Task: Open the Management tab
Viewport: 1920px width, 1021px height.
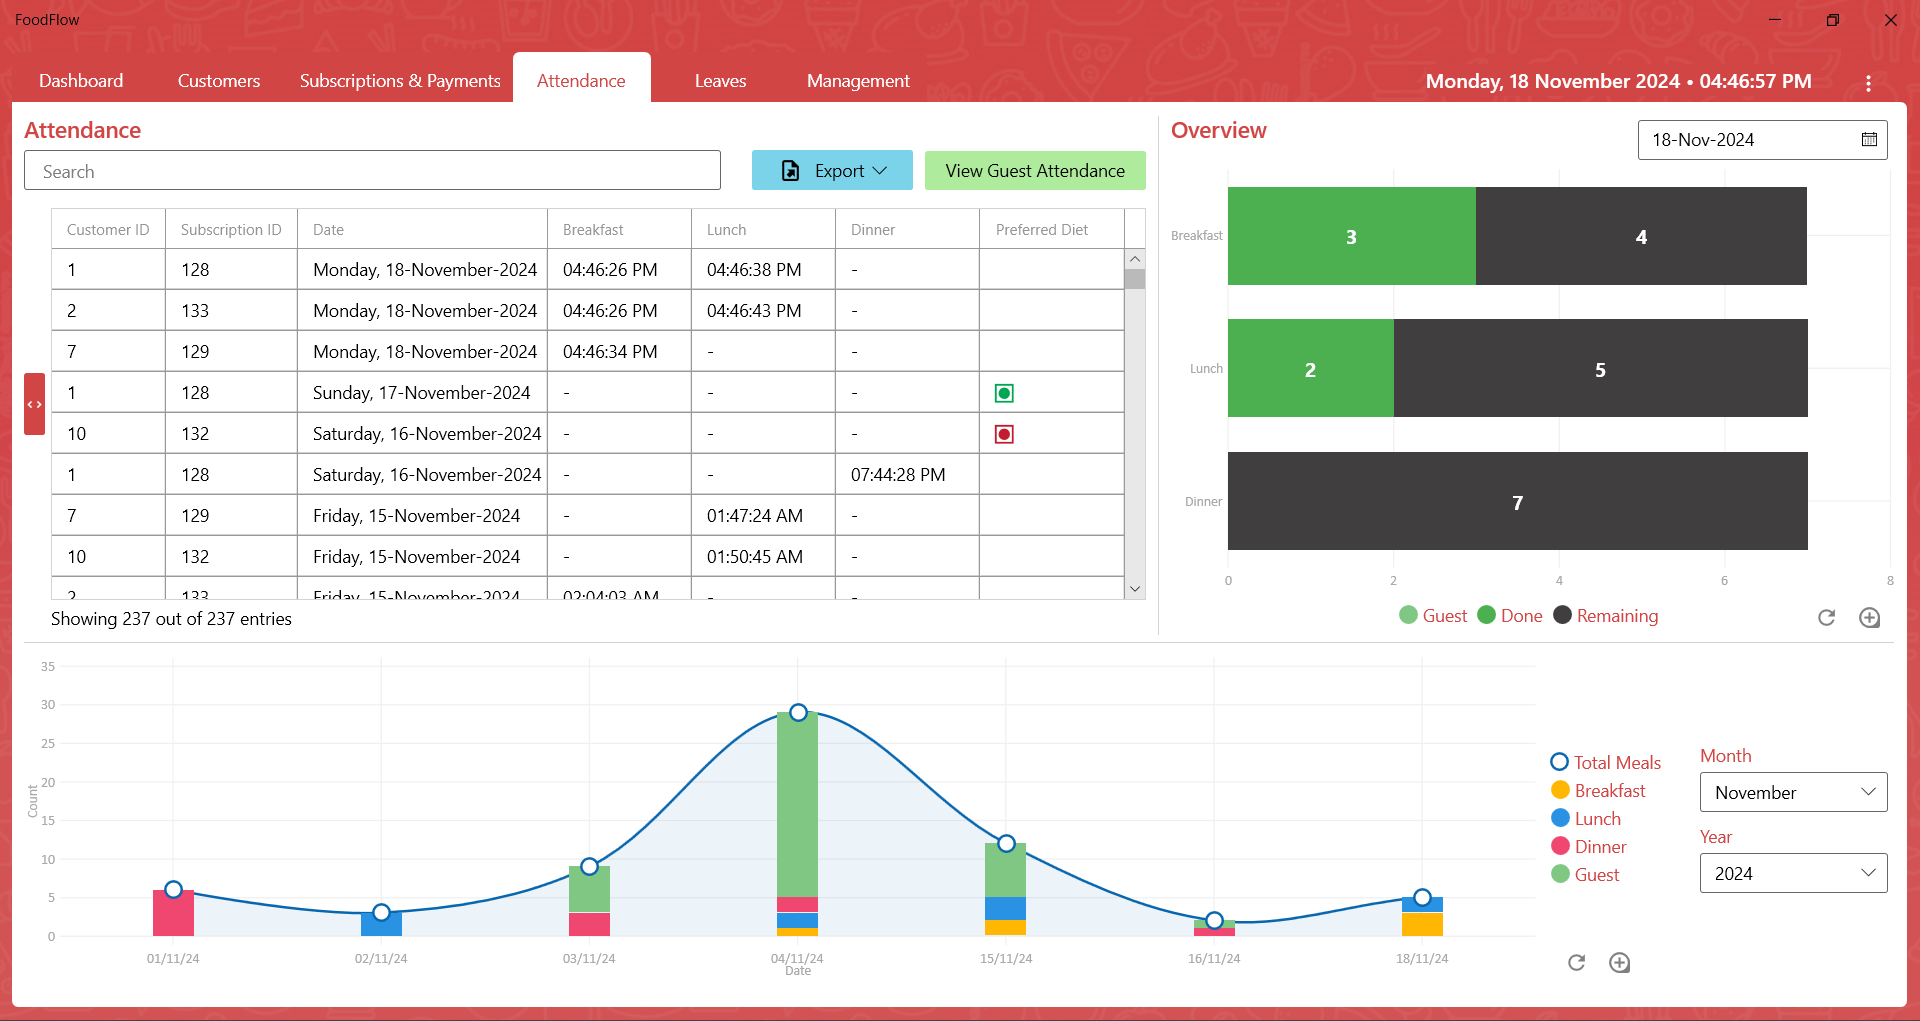Action: 858,81
